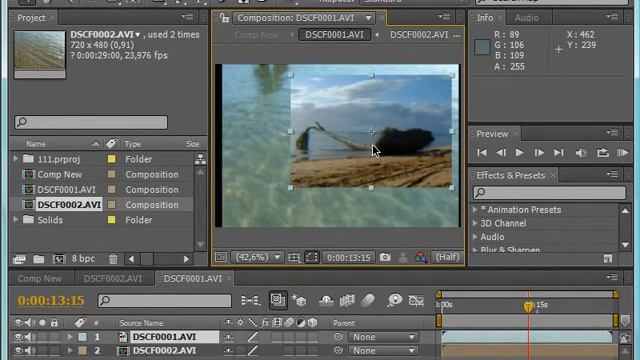Click yellow label swatch of 111.prproj
This screenshot has width=640, height=360.
[111, 159]
